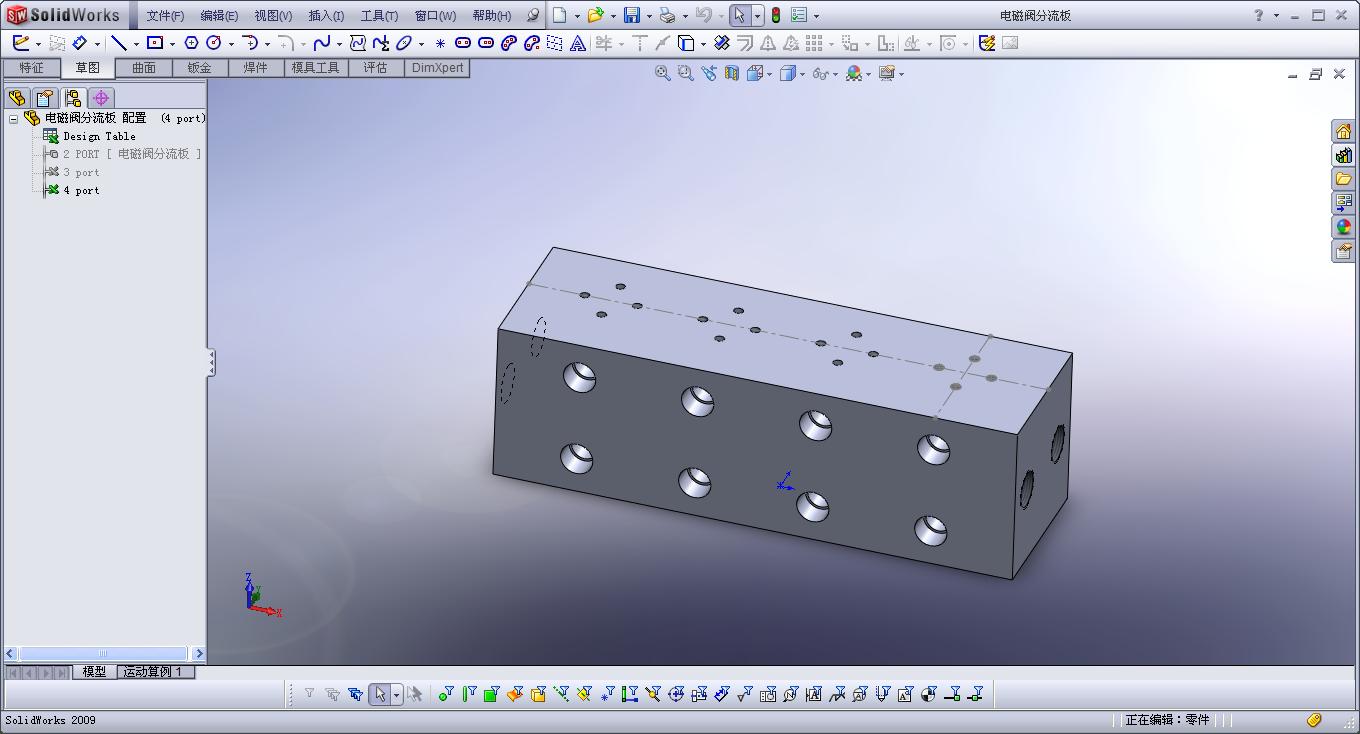1360x734 pixels.
Task: Click the Print icon
Action: [x=668, y=15]
